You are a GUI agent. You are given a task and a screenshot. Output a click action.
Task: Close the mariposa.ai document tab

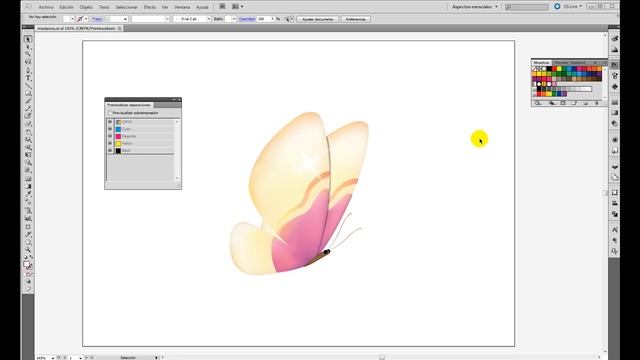click(x=120, y=29)
